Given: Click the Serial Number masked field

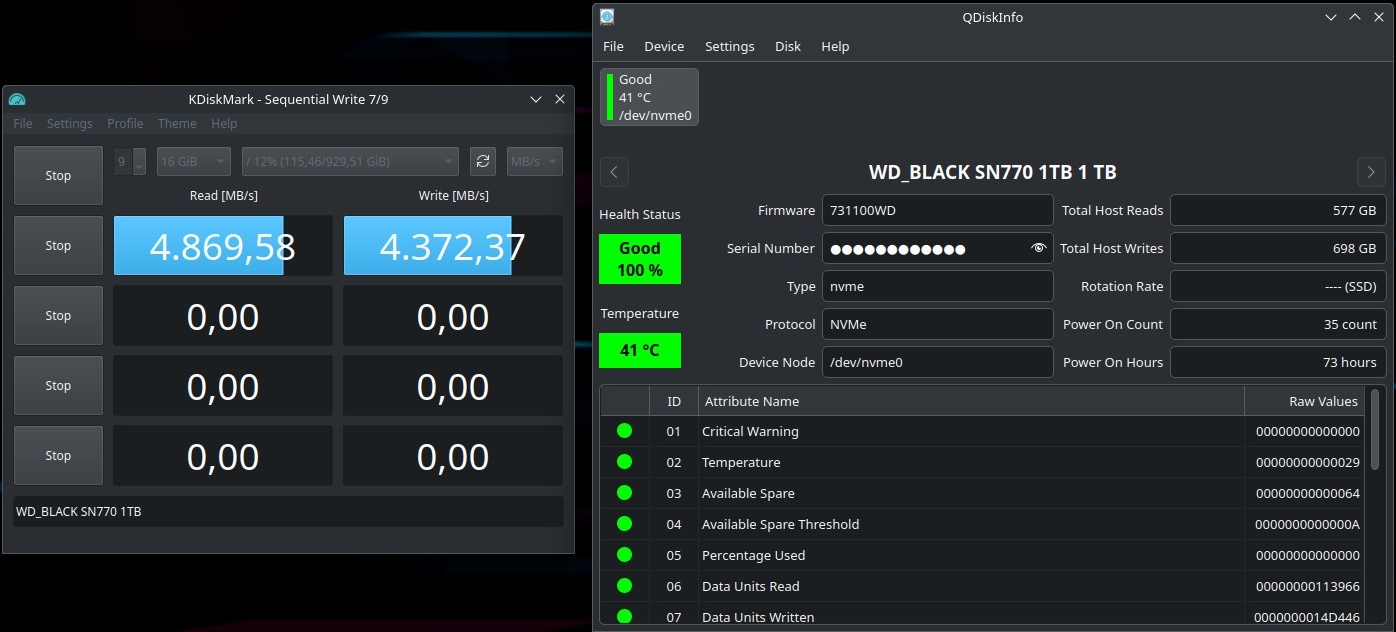Looking at the screenshot, I should click(937, 248).
